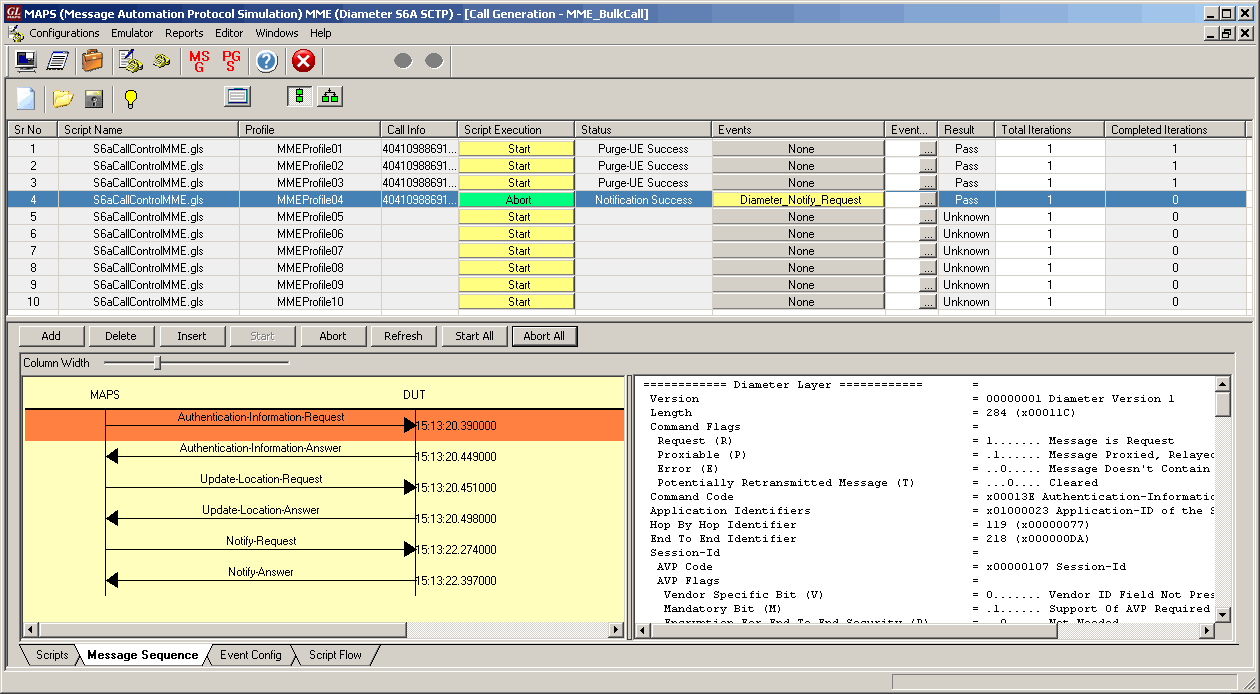Select the Update-Location-Request message
1260x694 pixels.
[261, 479]
